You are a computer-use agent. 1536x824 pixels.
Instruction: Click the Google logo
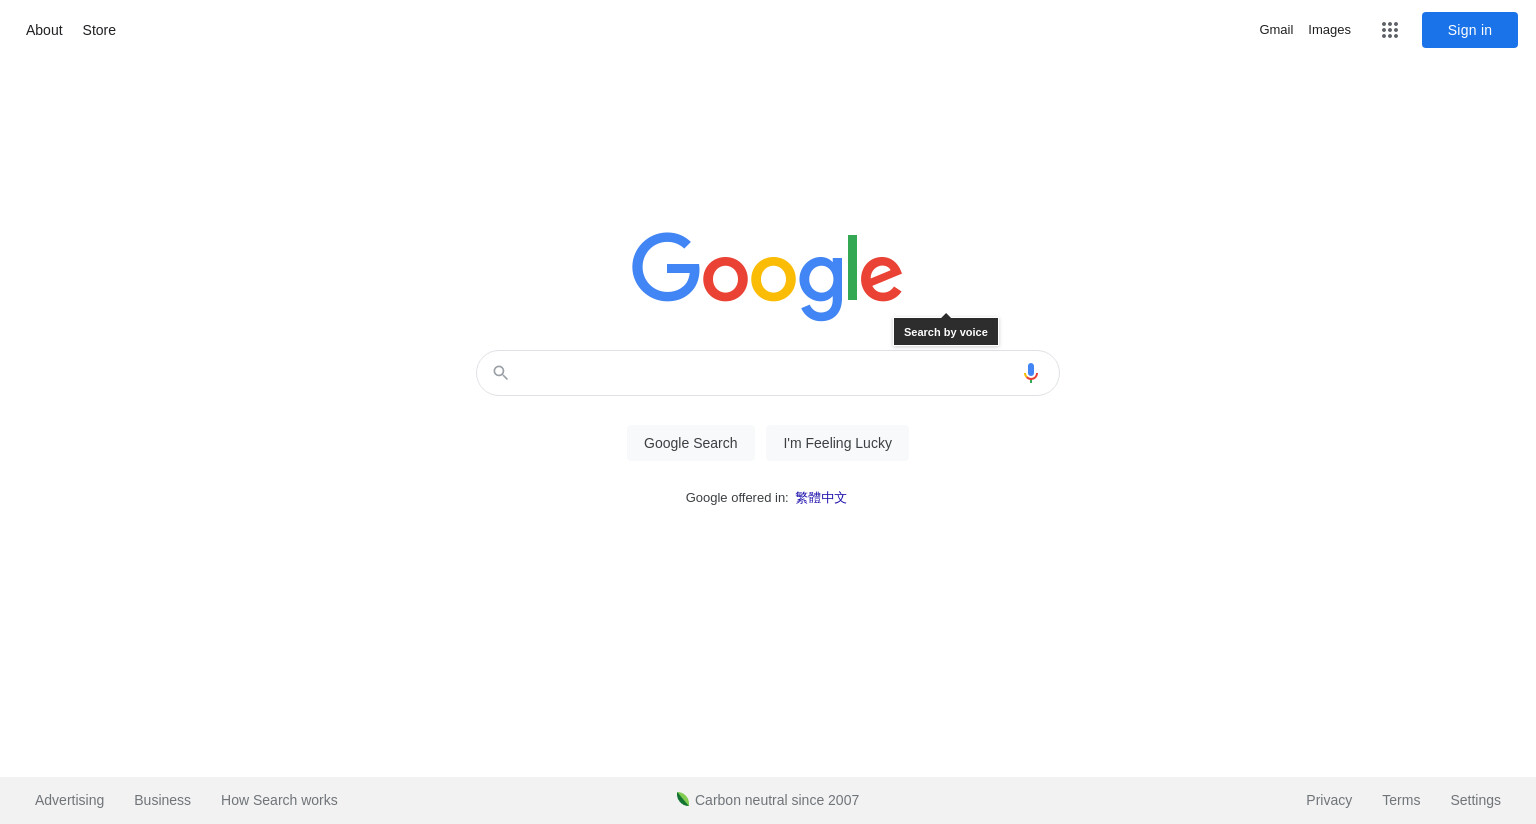click(767, 277)
